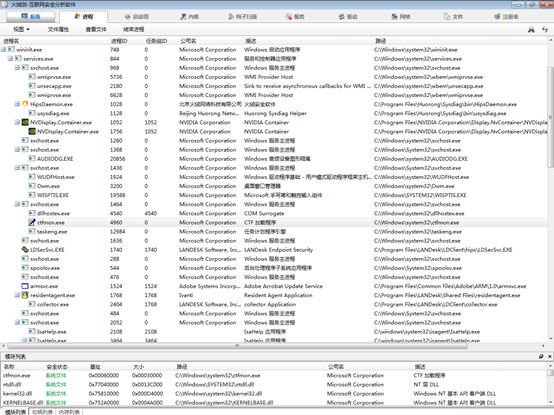Screen dimensions: 554x415
Task: Switch to the 驱动 tab
Action: (x=348, y=17)
